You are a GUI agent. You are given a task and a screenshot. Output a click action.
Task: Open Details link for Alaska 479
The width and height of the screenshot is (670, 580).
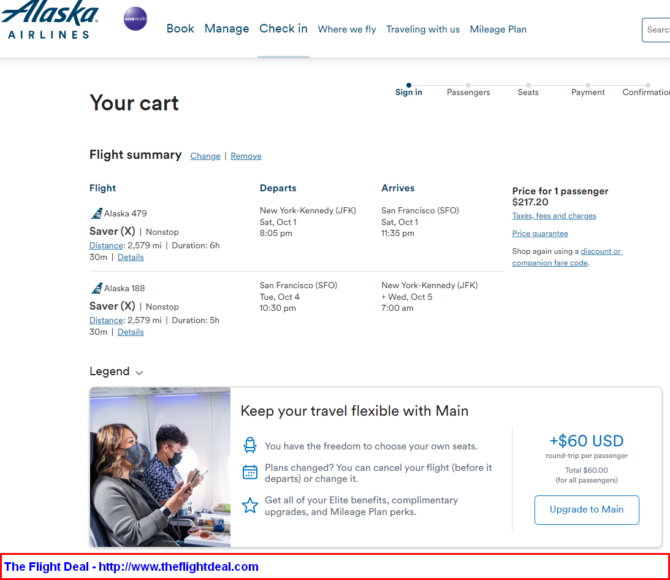pos(131,257)
